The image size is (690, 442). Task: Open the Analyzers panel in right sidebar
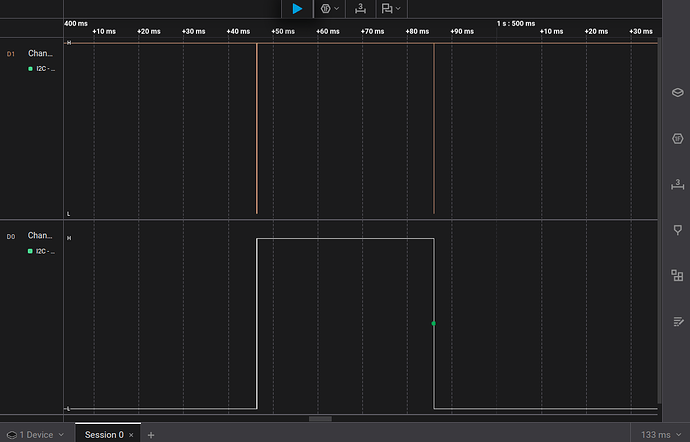(x=678, y=139)
